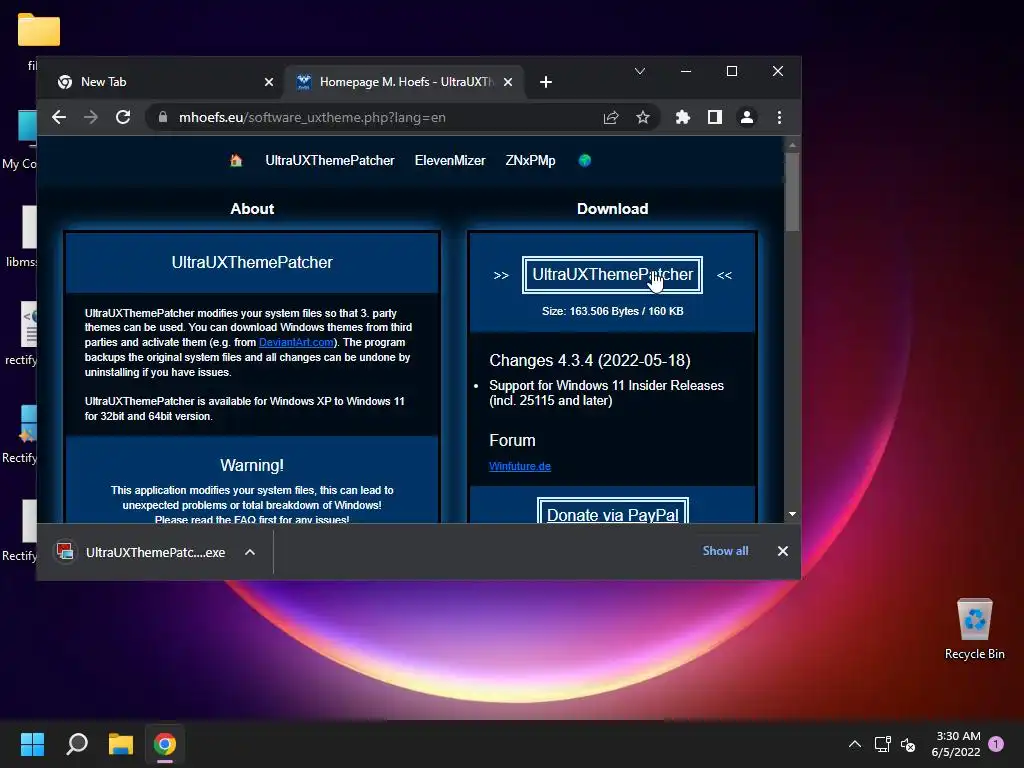Click the home icon in site navigation
The height and width of the screenshot is (768, 1024).
[x=236, y=161]
